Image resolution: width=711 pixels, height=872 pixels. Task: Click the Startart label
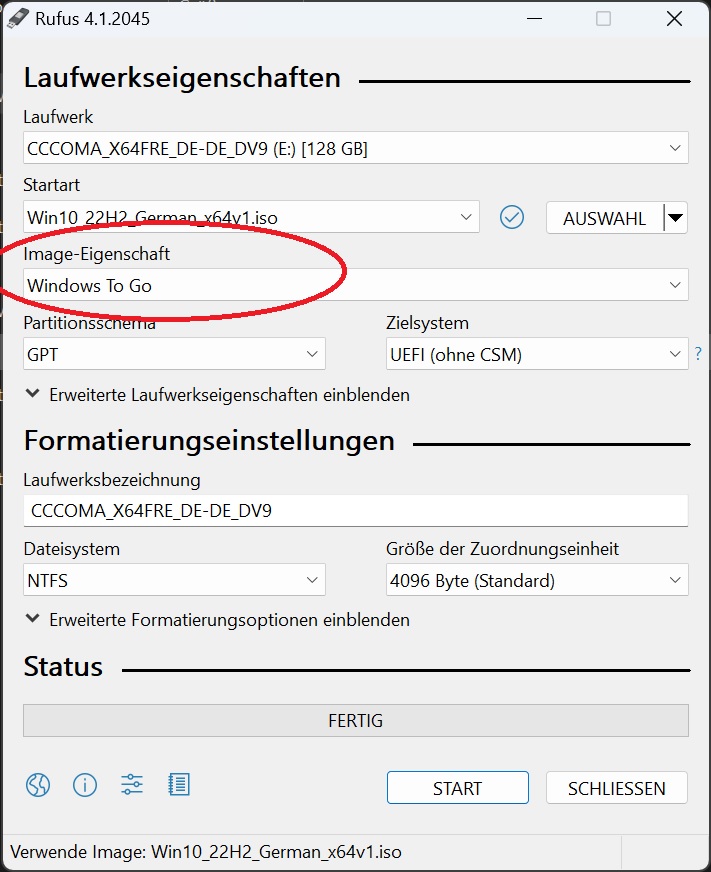[52, 185]
